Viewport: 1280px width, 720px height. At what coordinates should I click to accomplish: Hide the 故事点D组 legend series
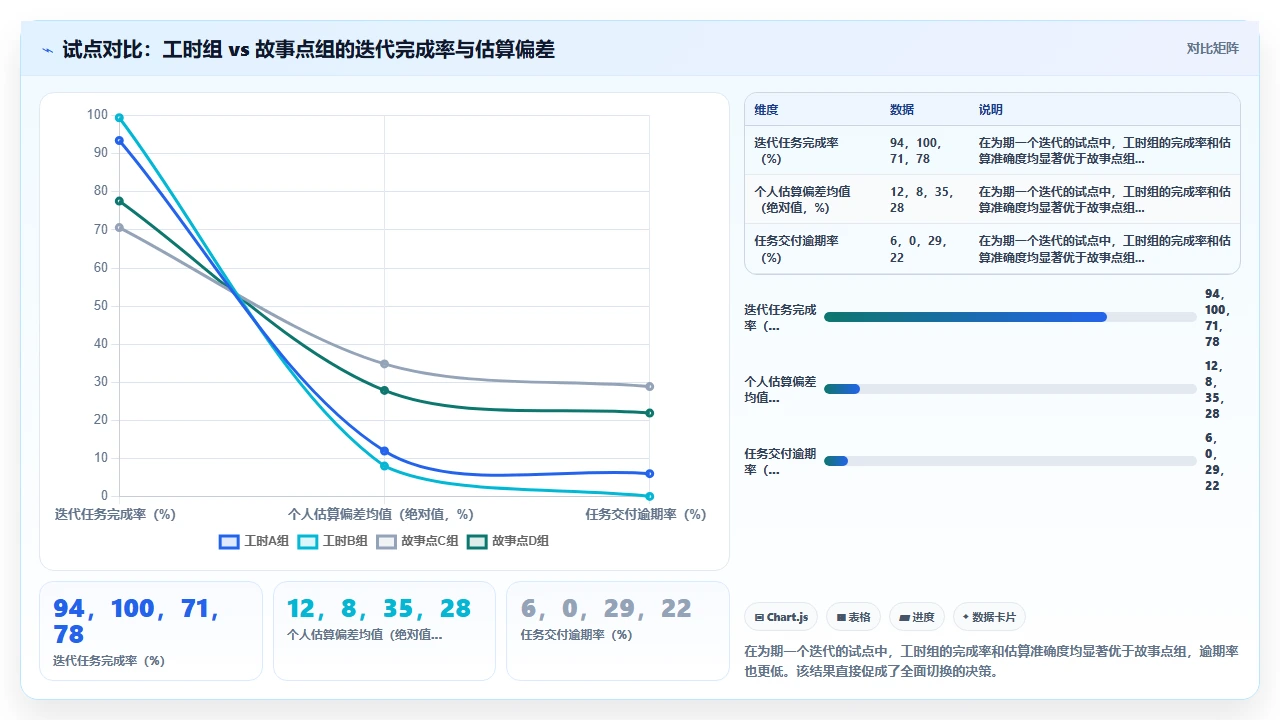tap(508, 541)
